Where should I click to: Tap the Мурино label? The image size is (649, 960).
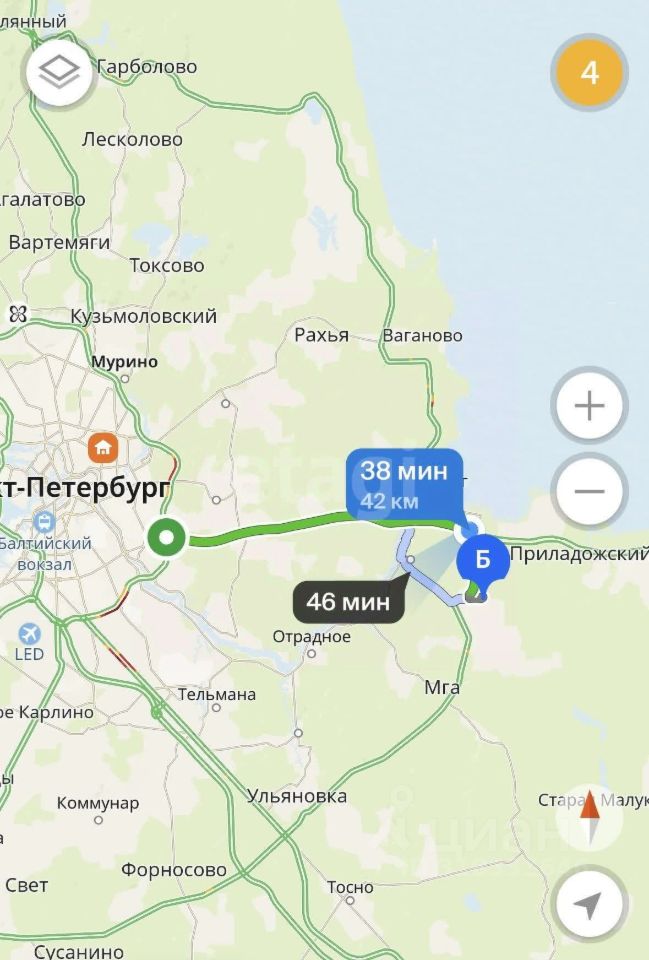tap(125, 362)
